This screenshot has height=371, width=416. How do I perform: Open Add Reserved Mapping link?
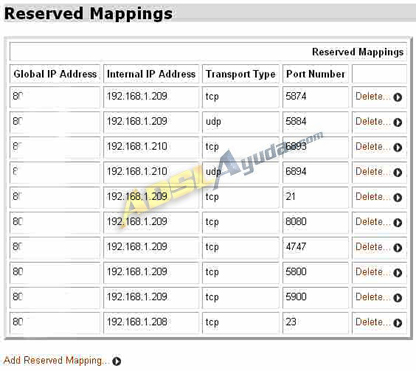tap(56, 360)
